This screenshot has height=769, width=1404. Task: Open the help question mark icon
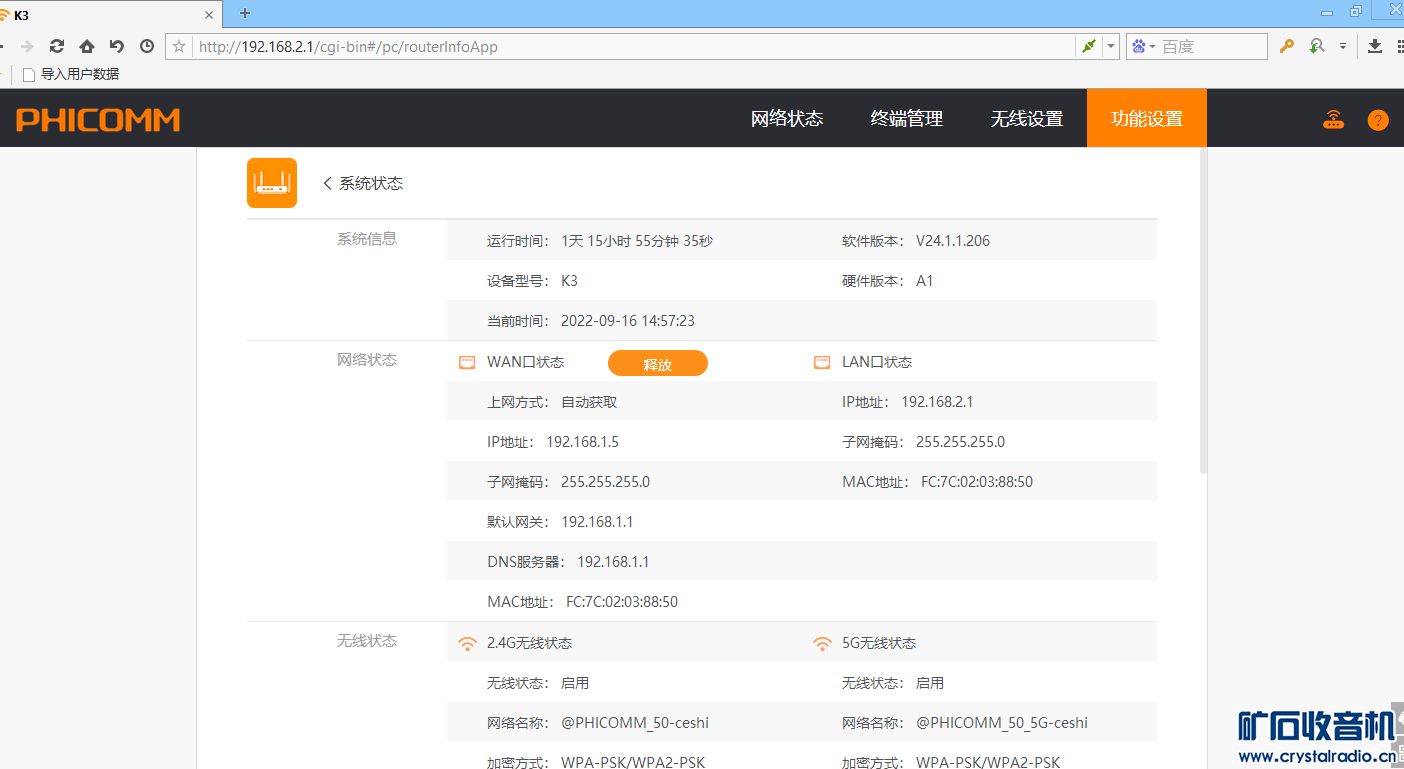coord(1378,120)
